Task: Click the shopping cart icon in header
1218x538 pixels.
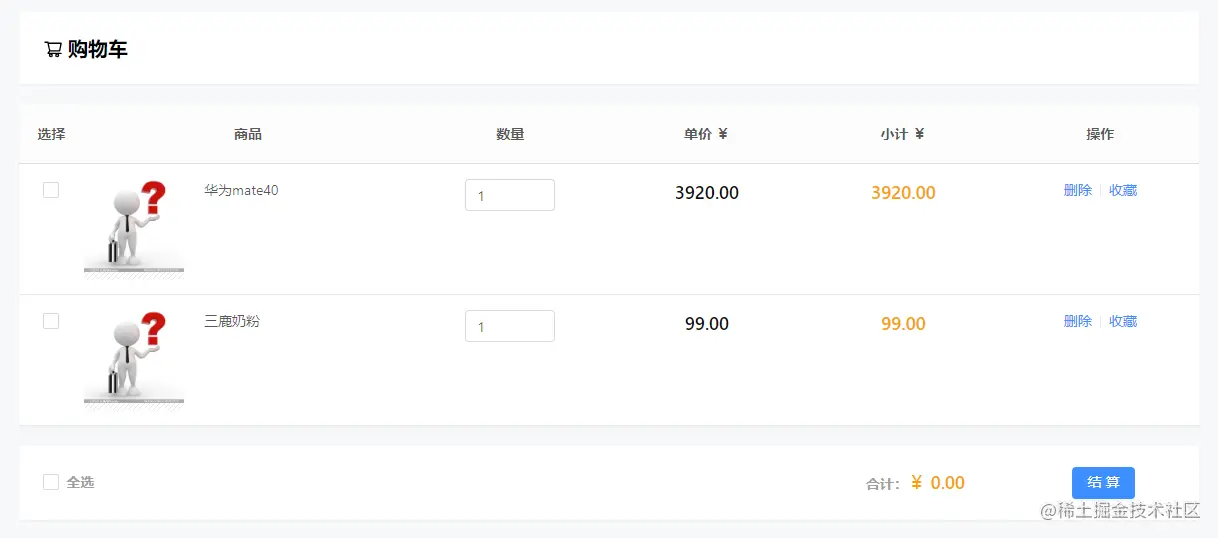Action: point(53,49)
